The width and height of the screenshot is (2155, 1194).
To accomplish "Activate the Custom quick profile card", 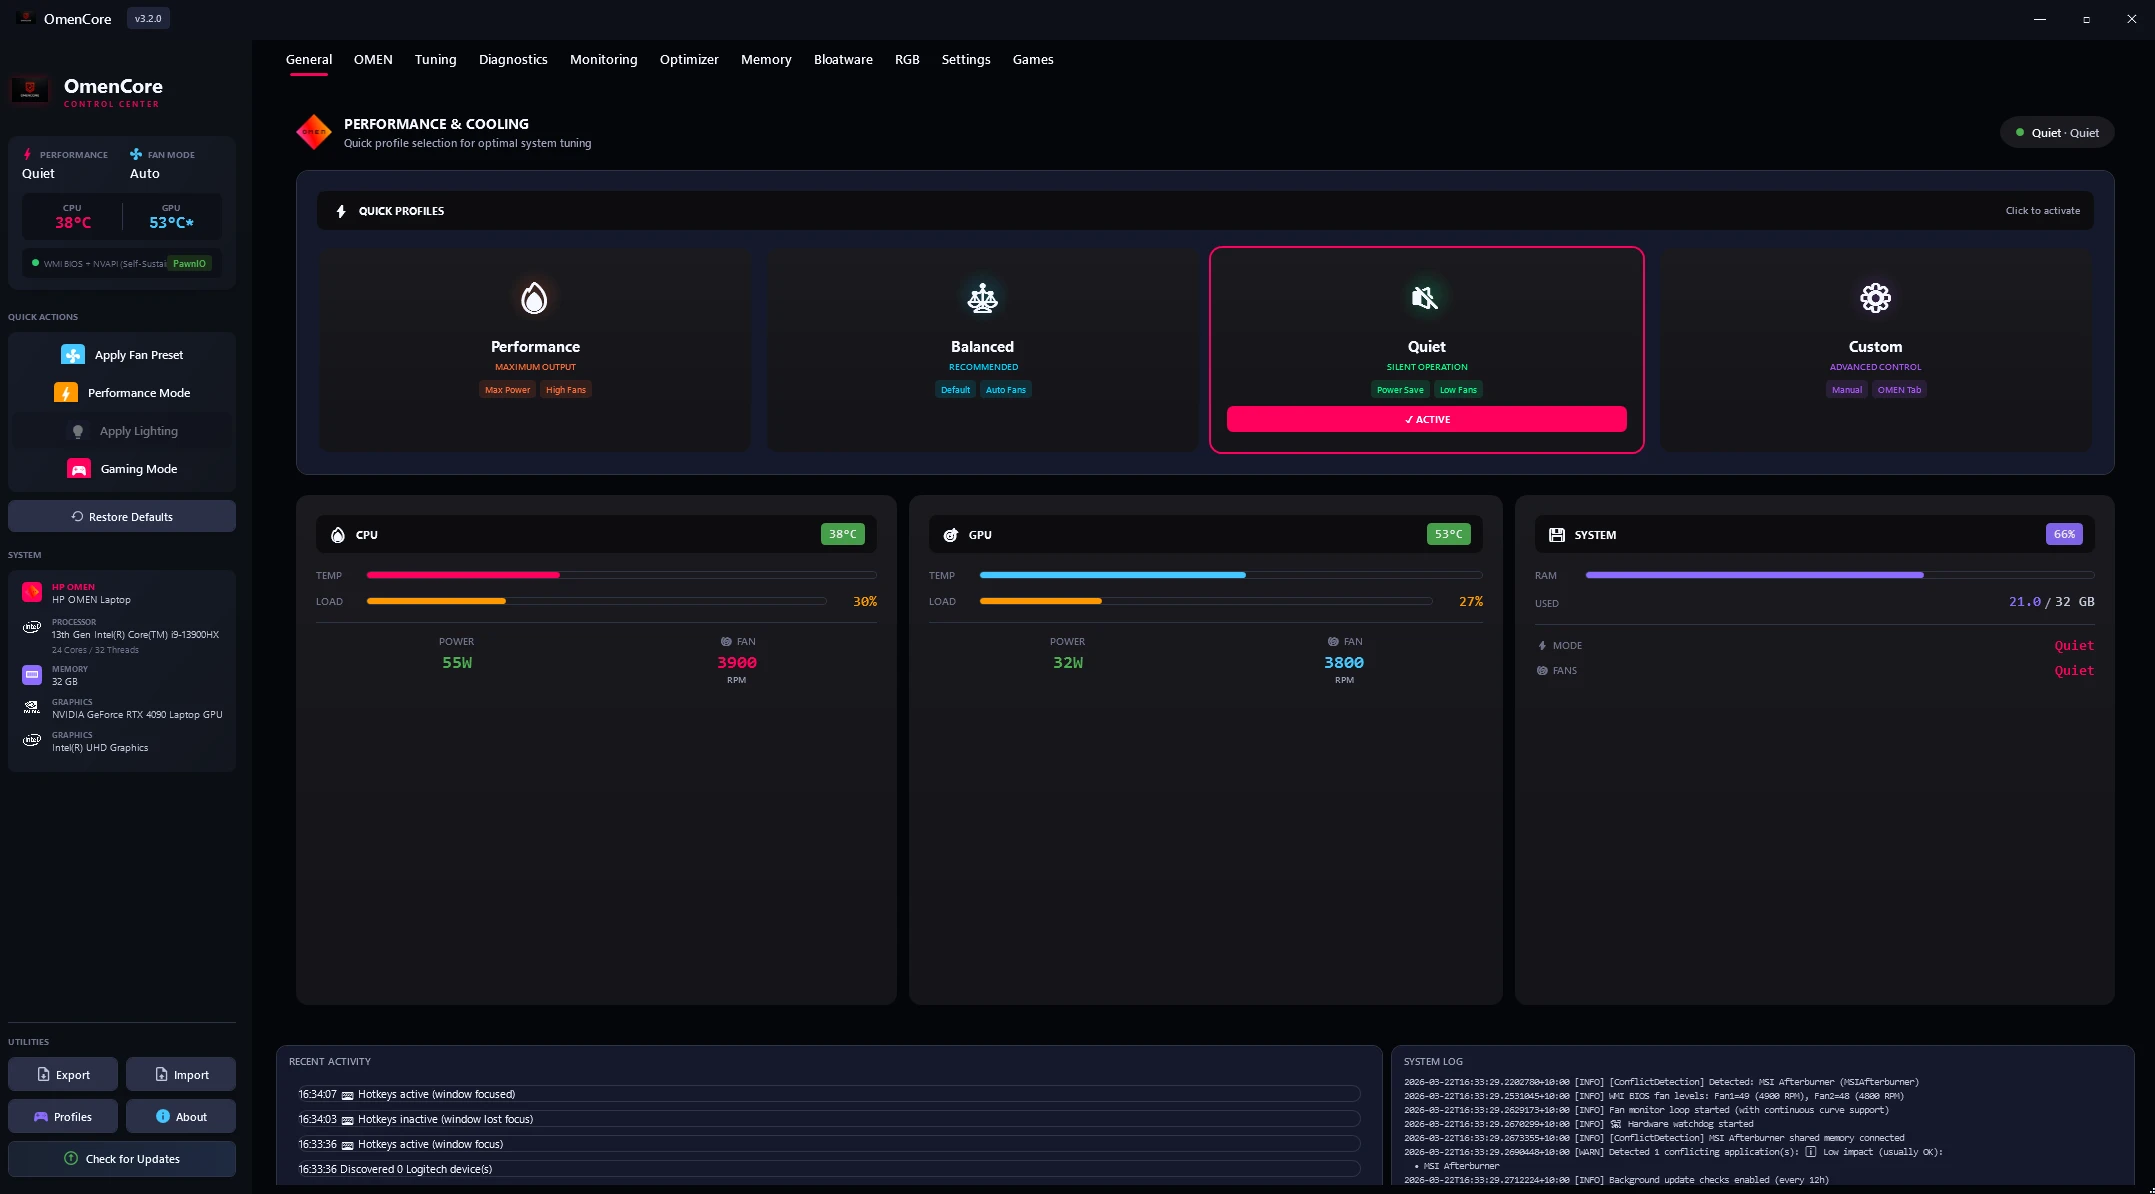I will click(1875, 350).
